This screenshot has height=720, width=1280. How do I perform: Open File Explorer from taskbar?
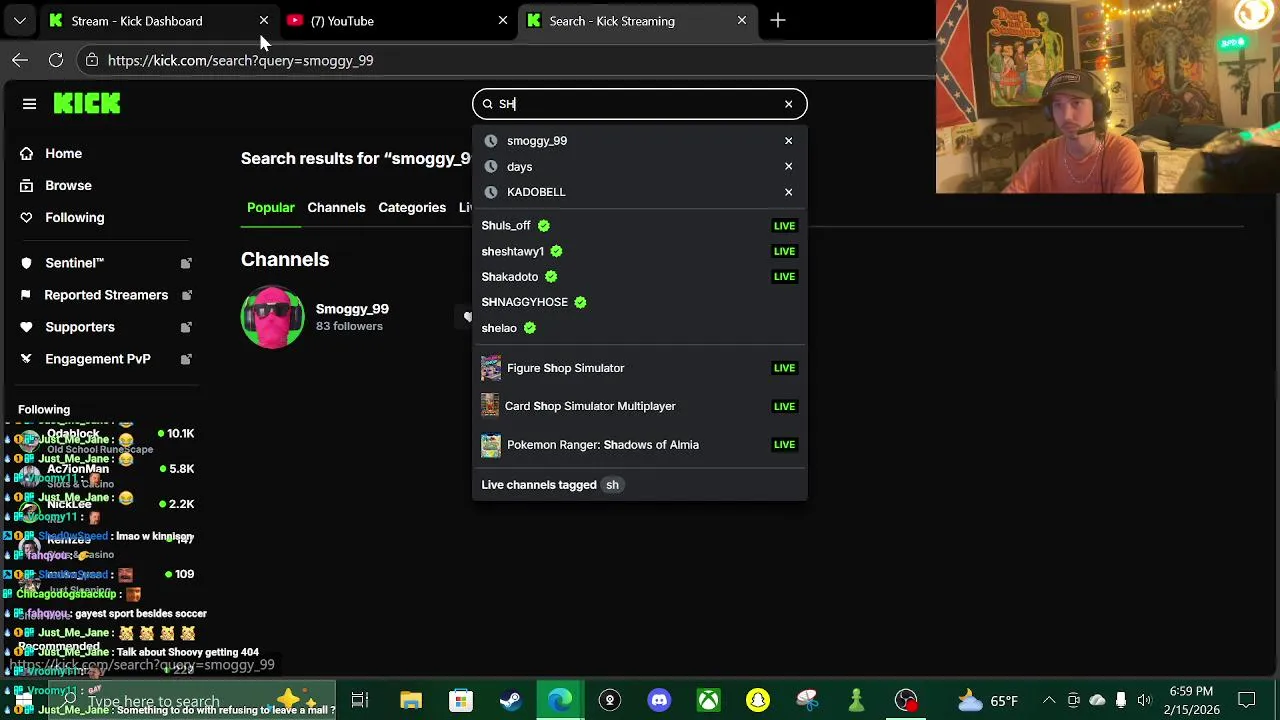click(411, 700)
